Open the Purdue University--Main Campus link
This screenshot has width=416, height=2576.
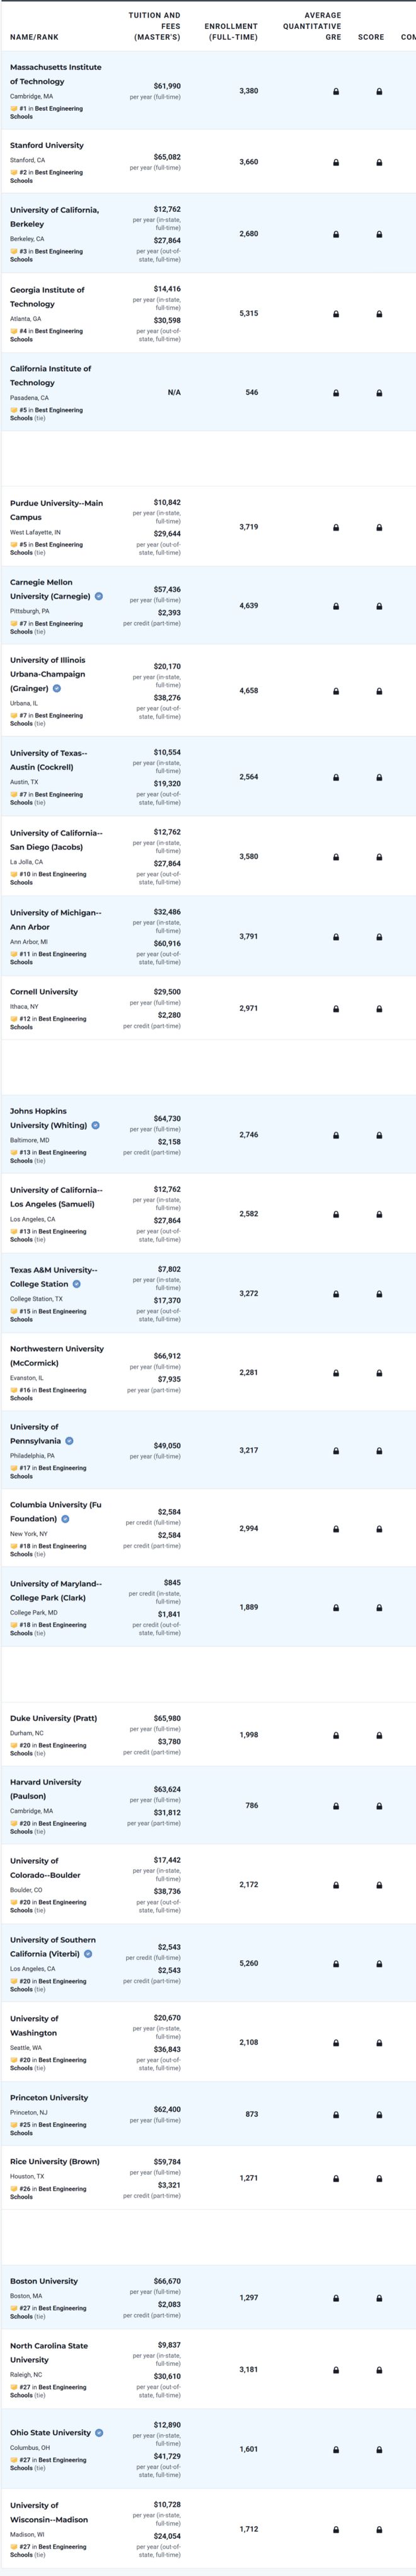pos(56,510)
